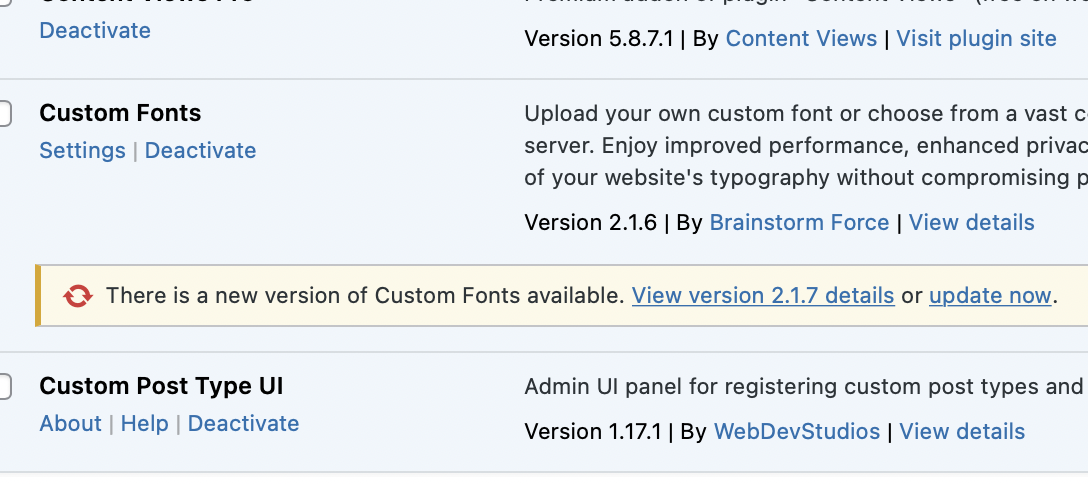Open Custom Fonts Settings link

[x=83, y=150]
